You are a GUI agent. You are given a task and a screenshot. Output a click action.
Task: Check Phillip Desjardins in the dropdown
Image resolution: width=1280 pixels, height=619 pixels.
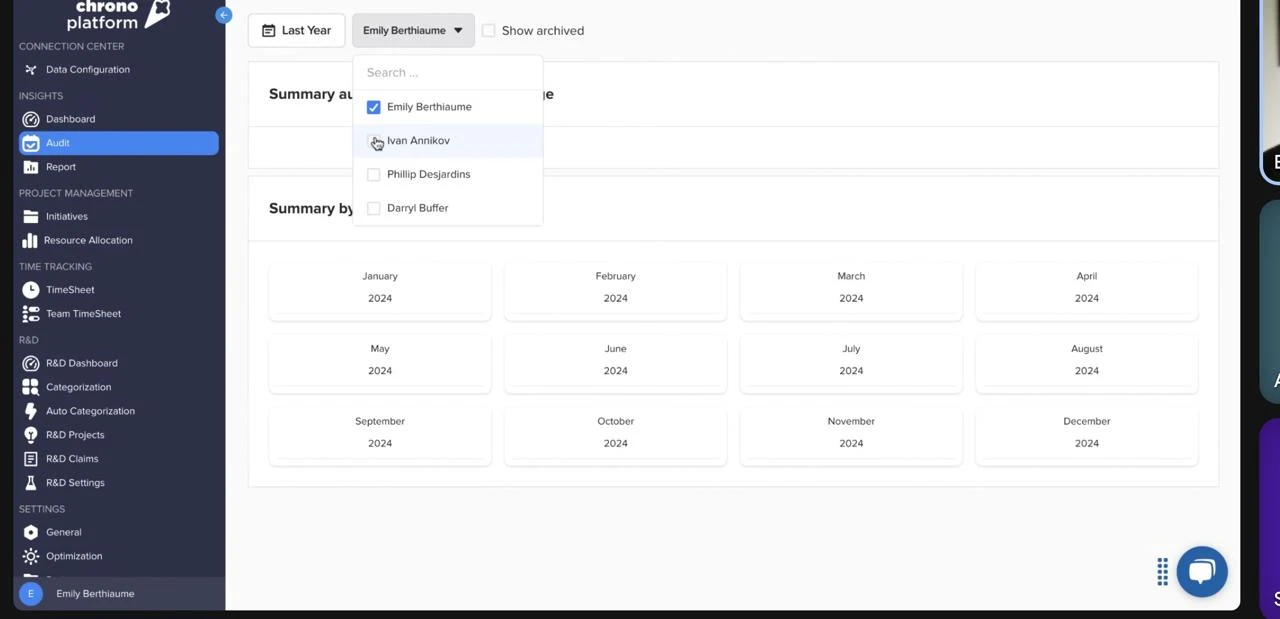click(373, 174)
